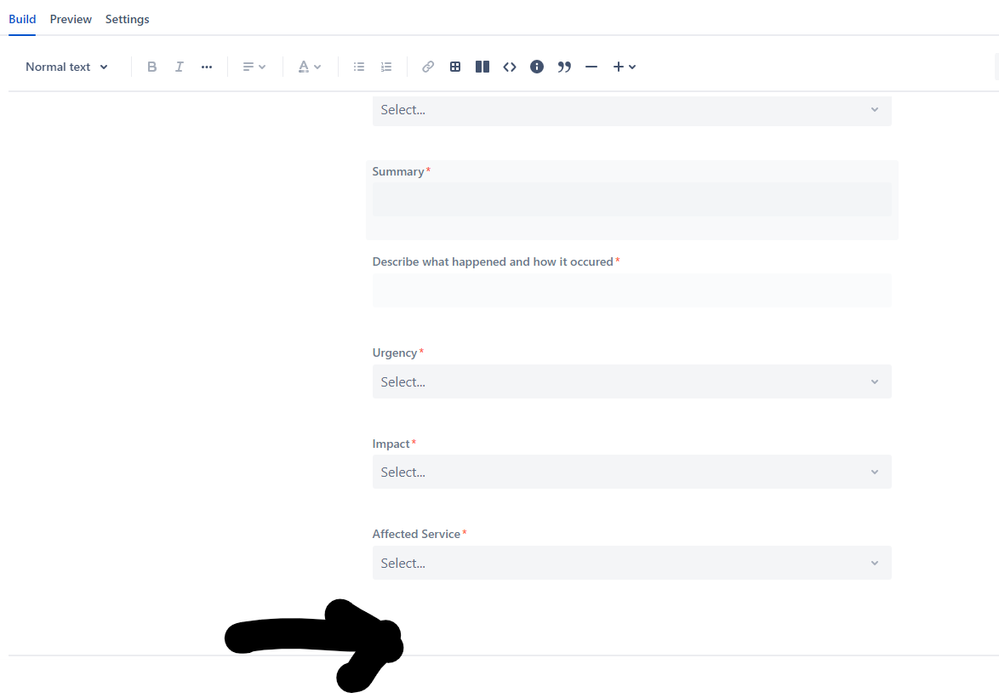
Task: Insert a hyperlink
Action: coord(428,67)
